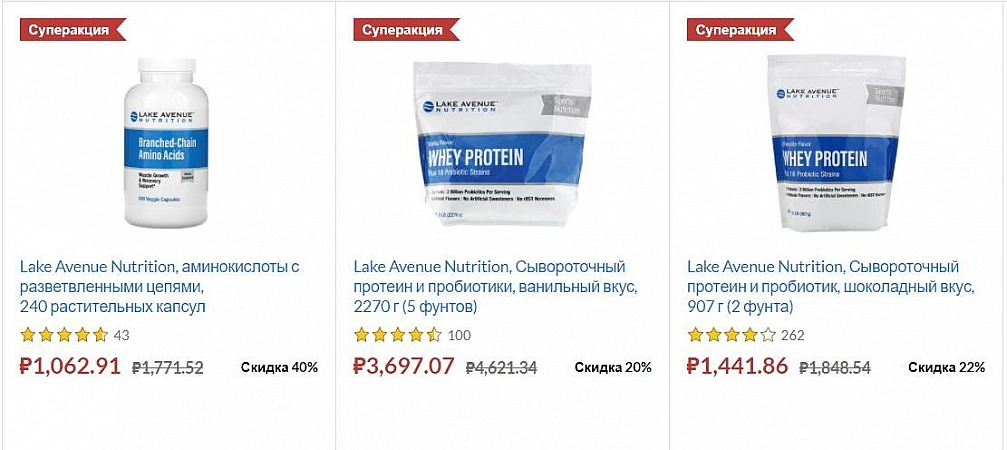Click the star rating for chocolate whey protein
1007x450 pixels.
[x=732, y=335]
